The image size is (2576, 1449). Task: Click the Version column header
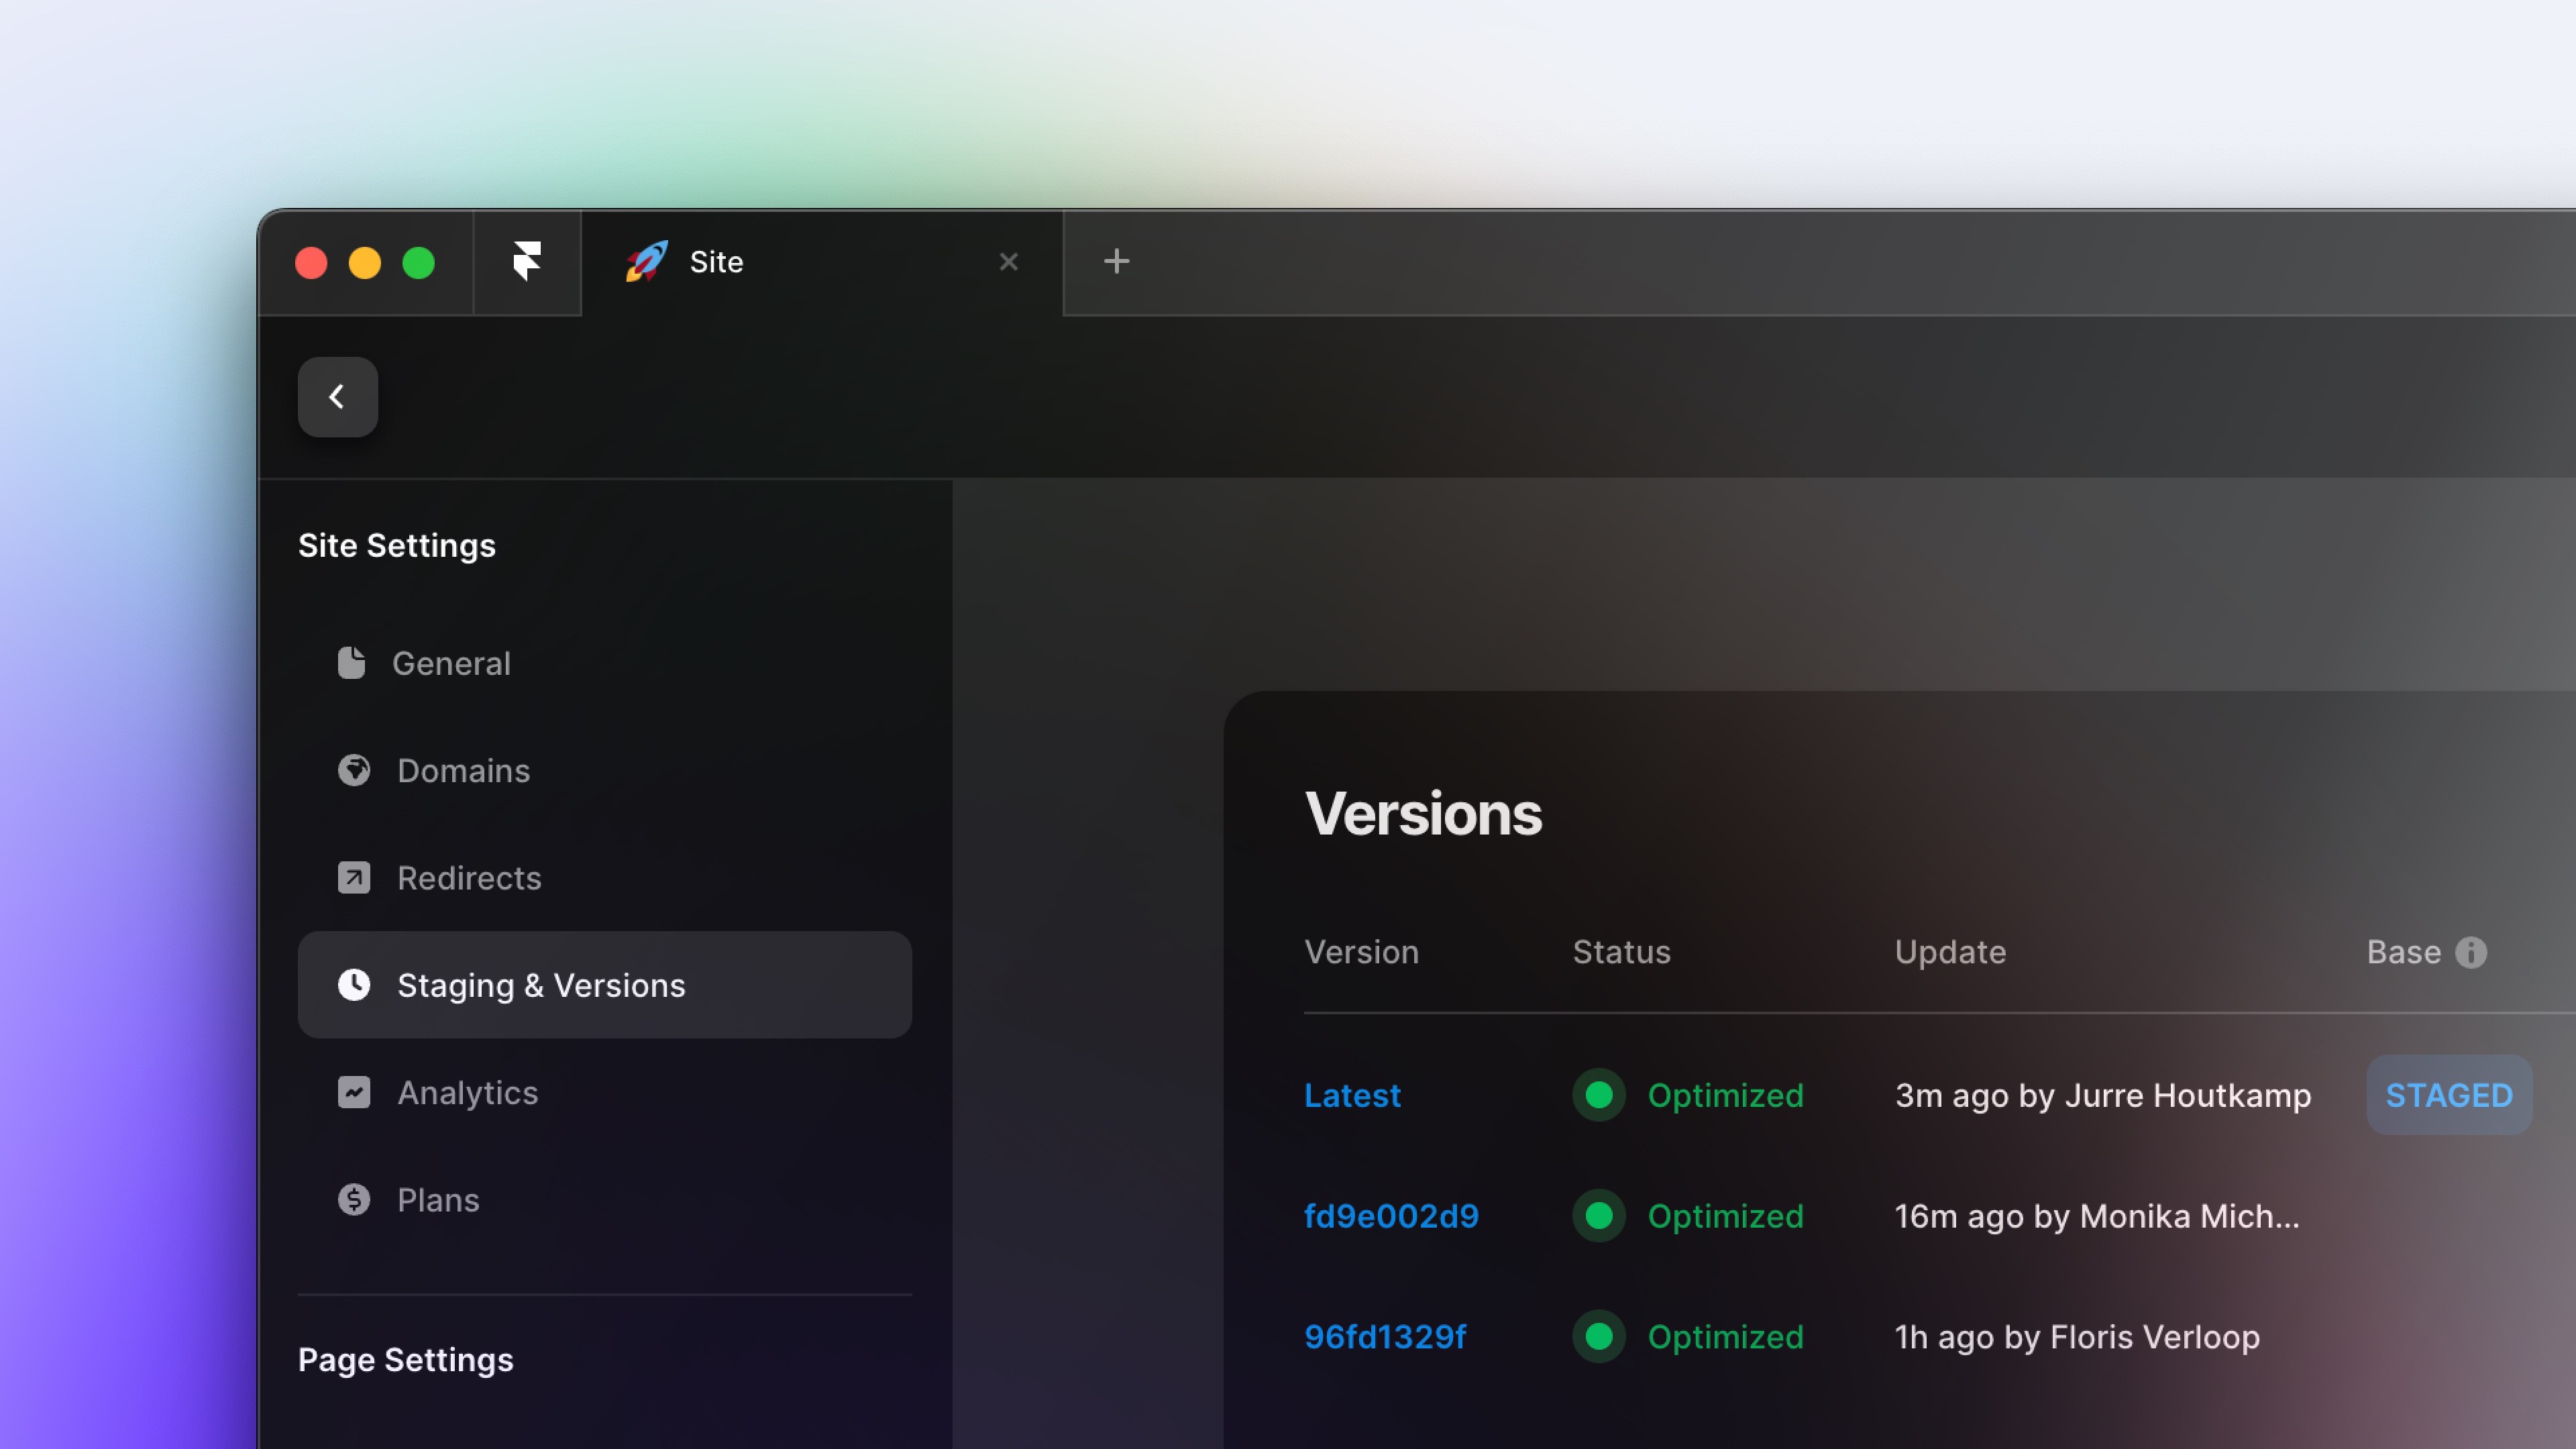tap(1361, 952)
